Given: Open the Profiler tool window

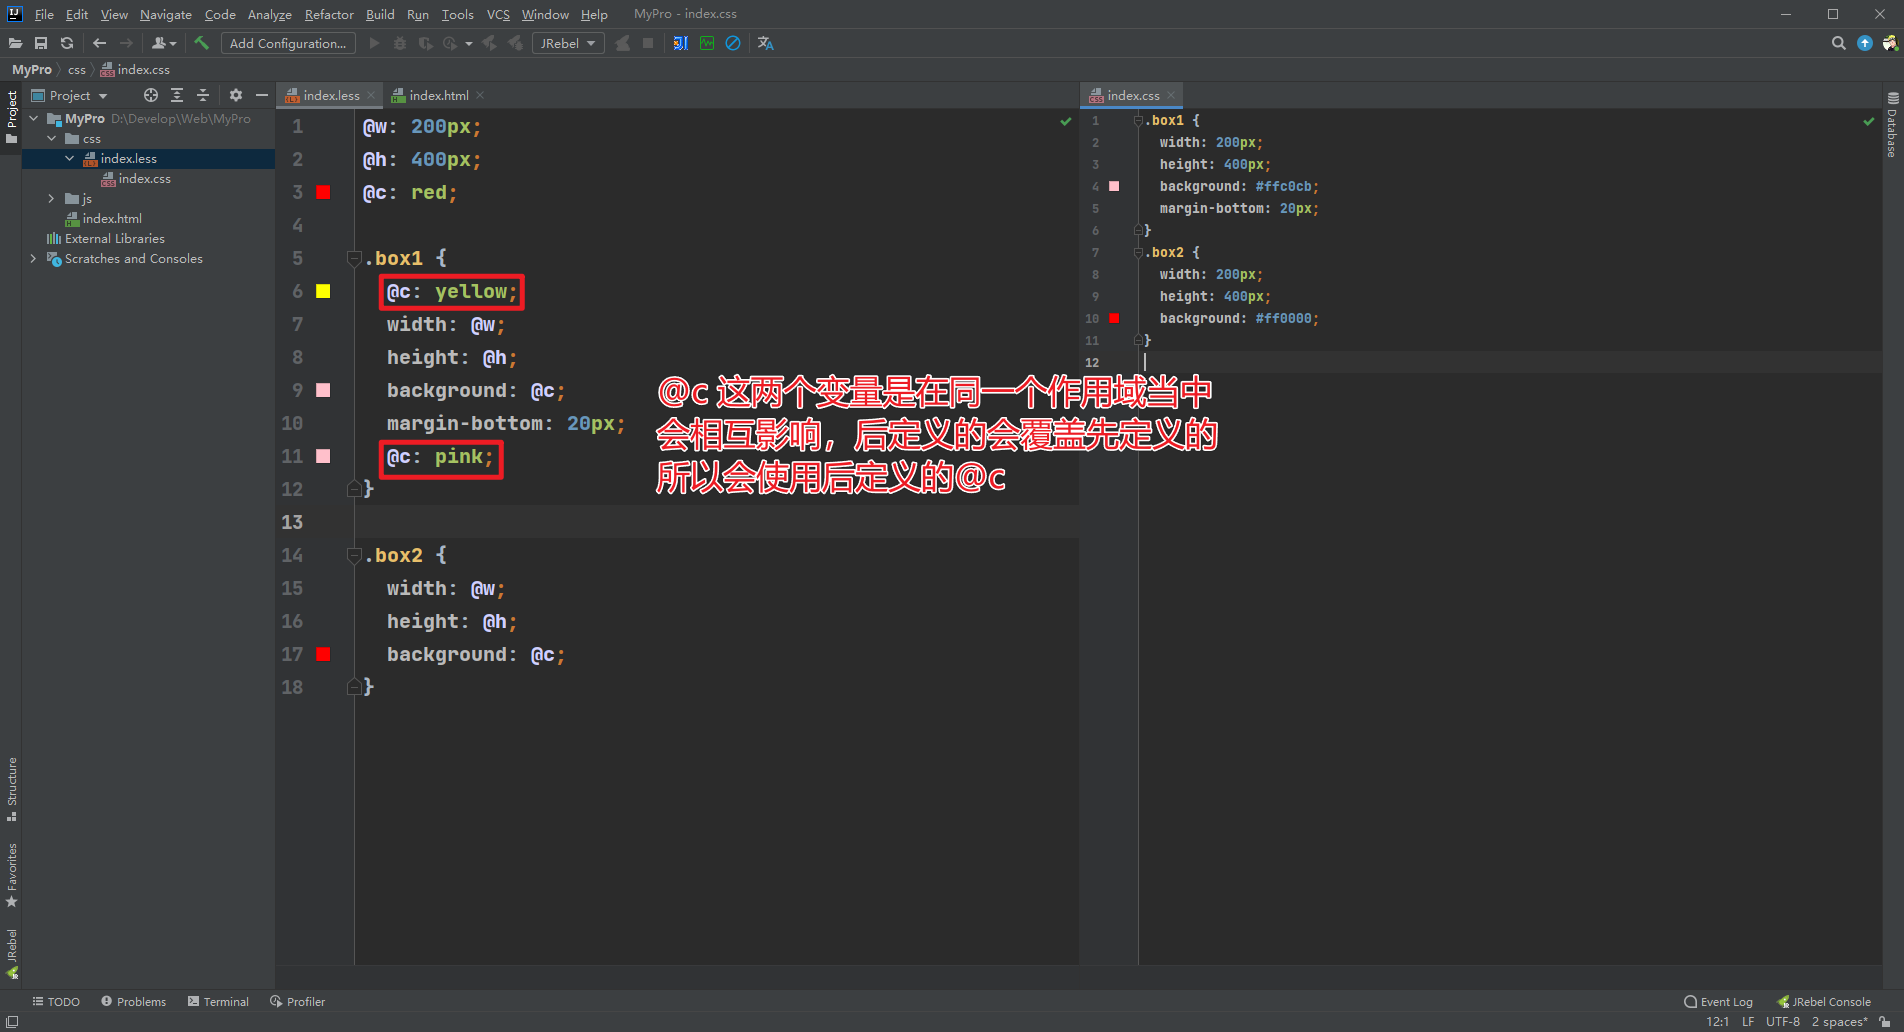Looking at the screenshot, I should pyautogui.click(x=297, y=1001).
